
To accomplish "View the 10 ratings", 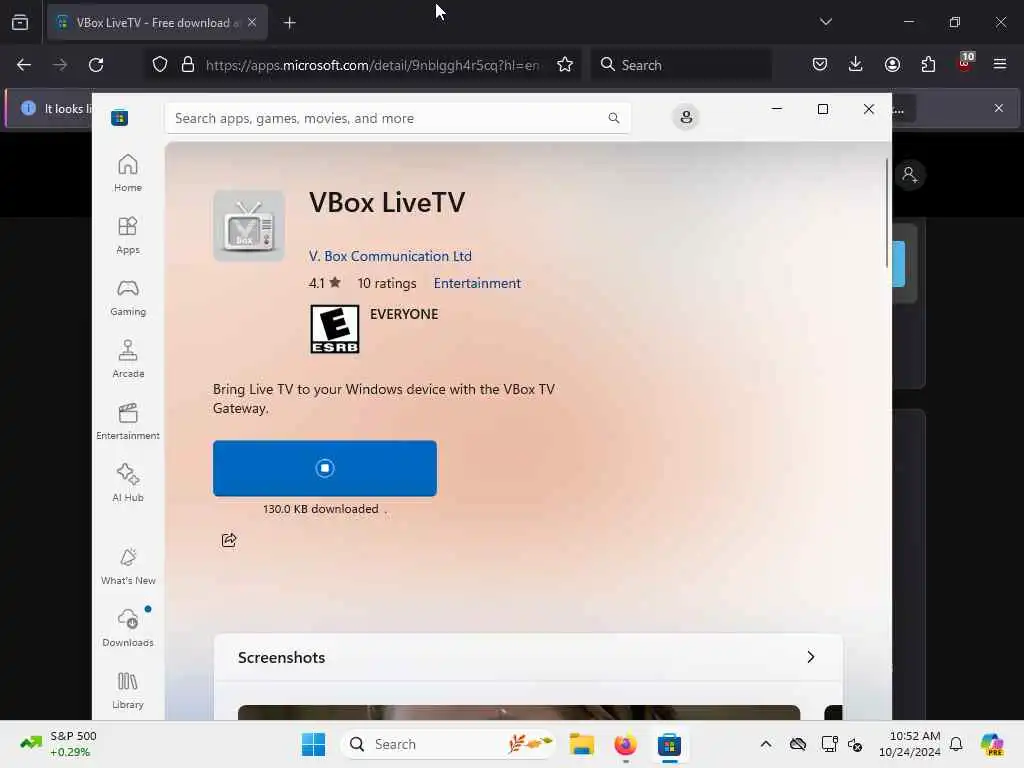I will (387, 283).
